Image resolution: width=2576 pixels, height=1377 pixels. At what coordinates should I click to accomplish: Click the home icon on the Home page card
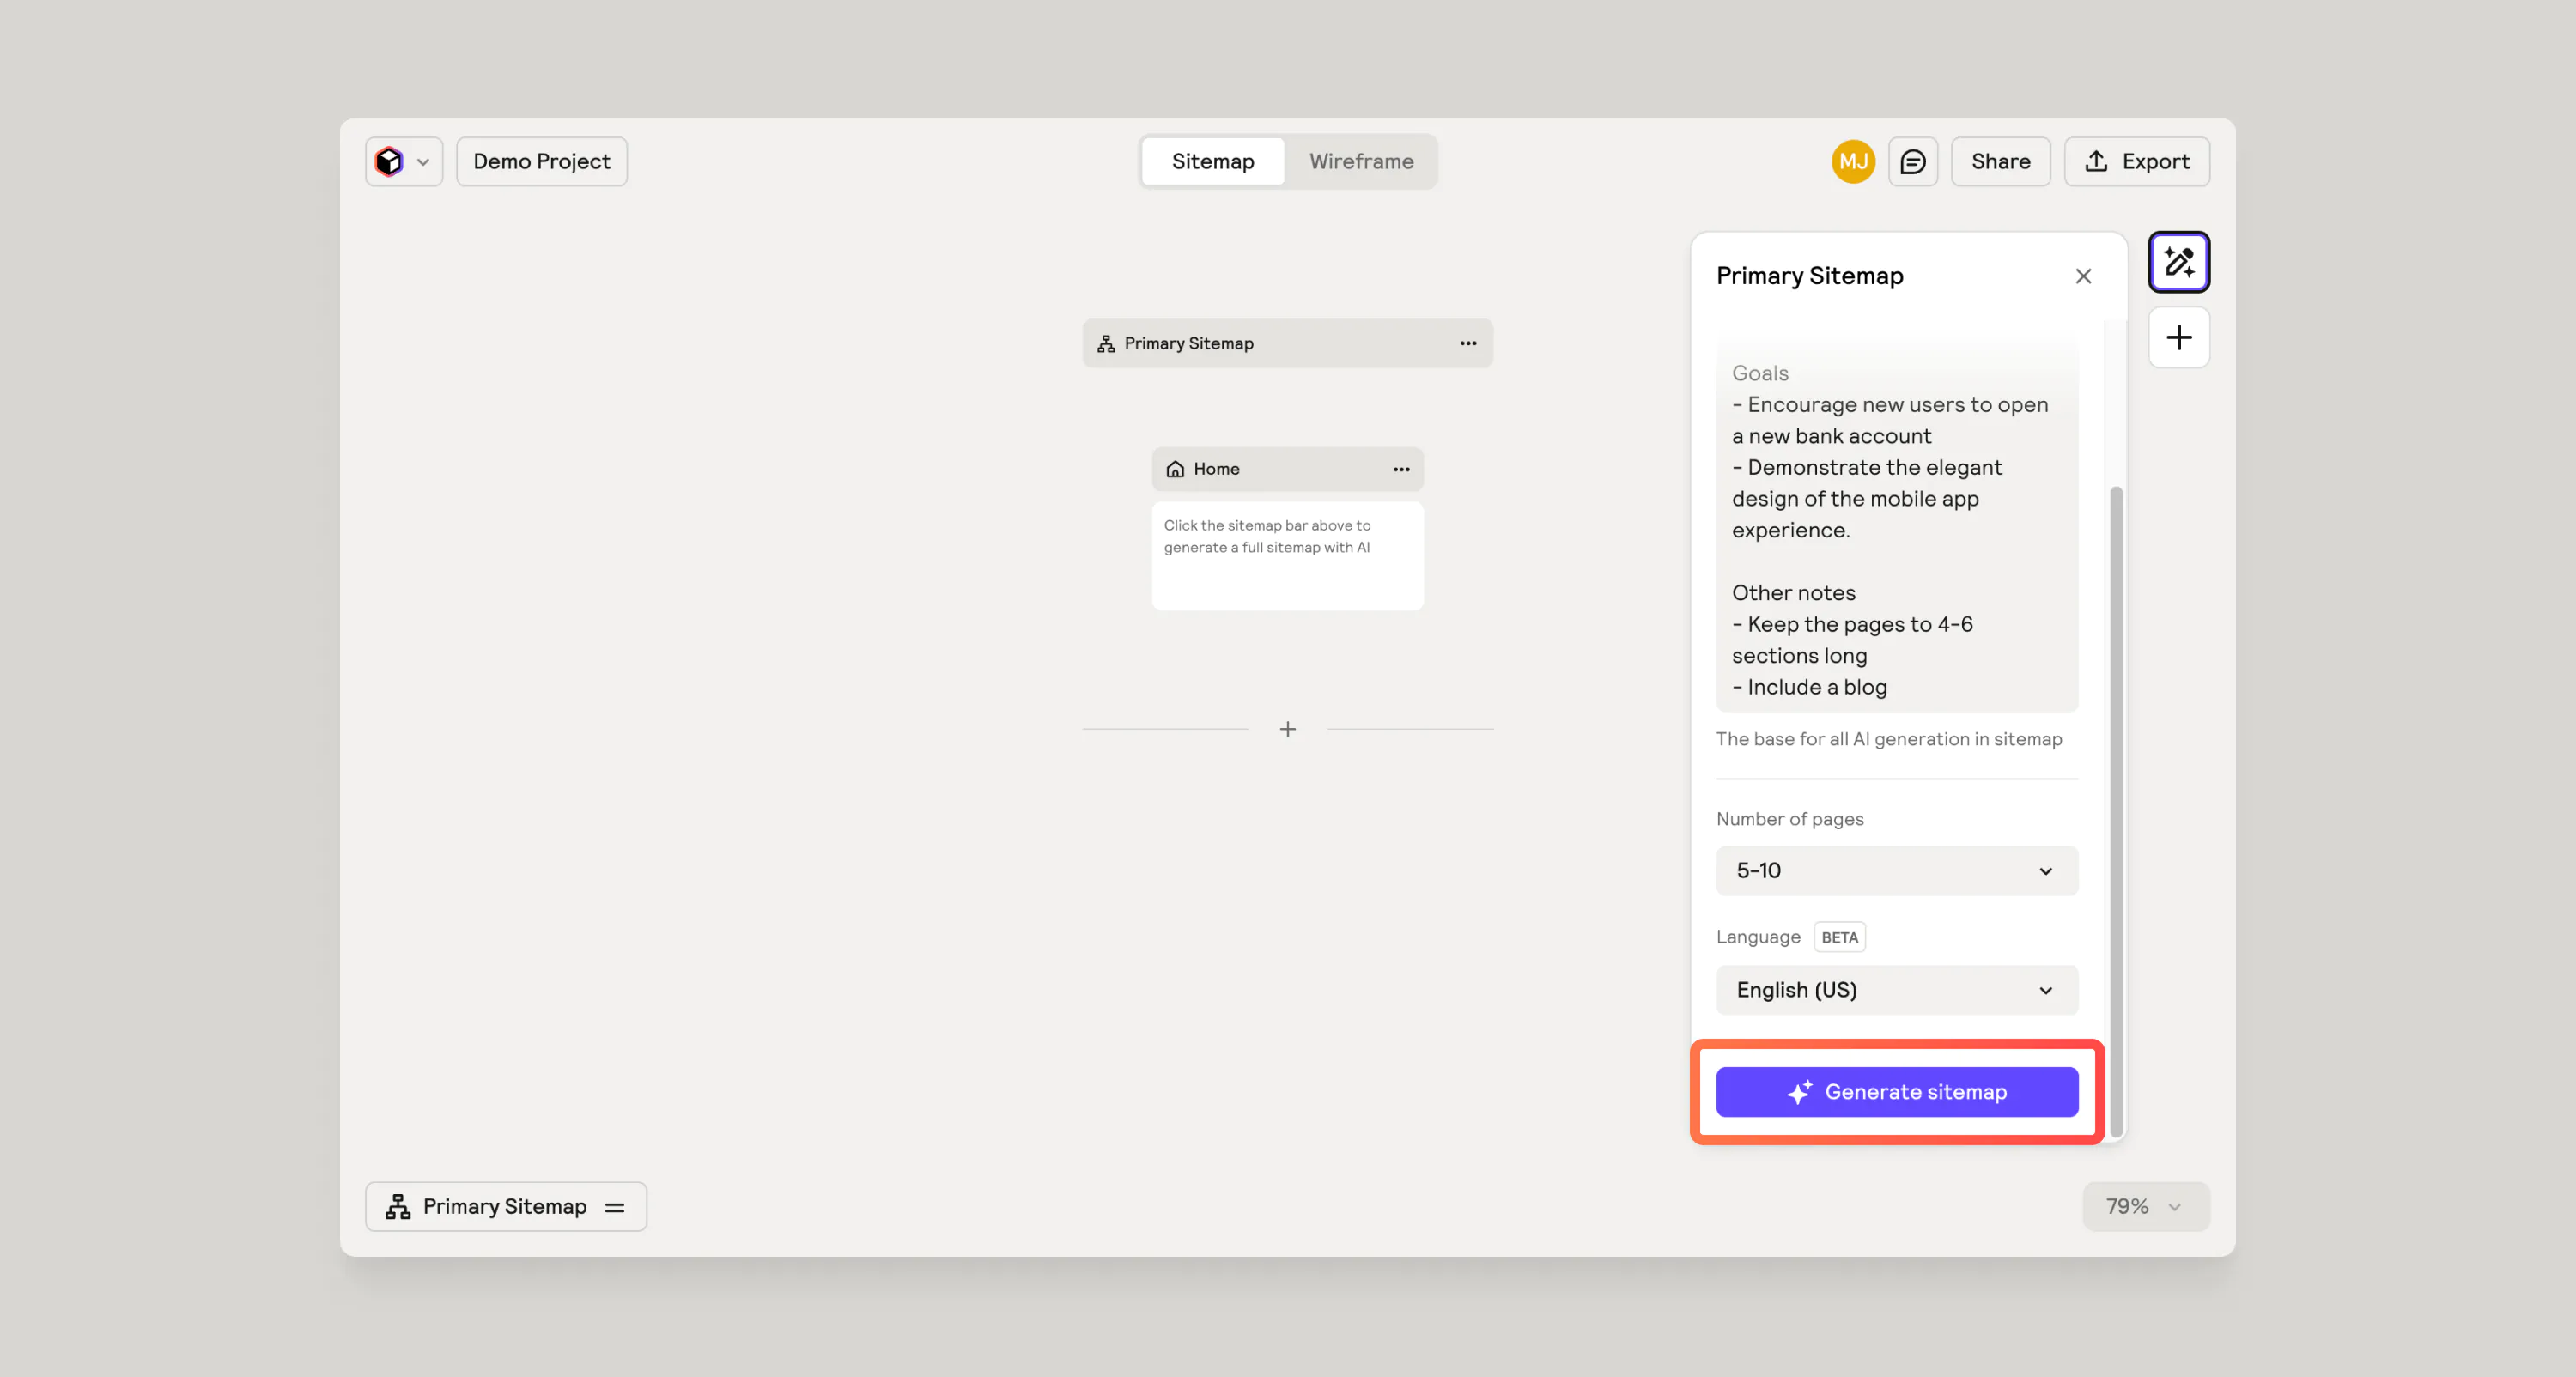(1174, 469)
